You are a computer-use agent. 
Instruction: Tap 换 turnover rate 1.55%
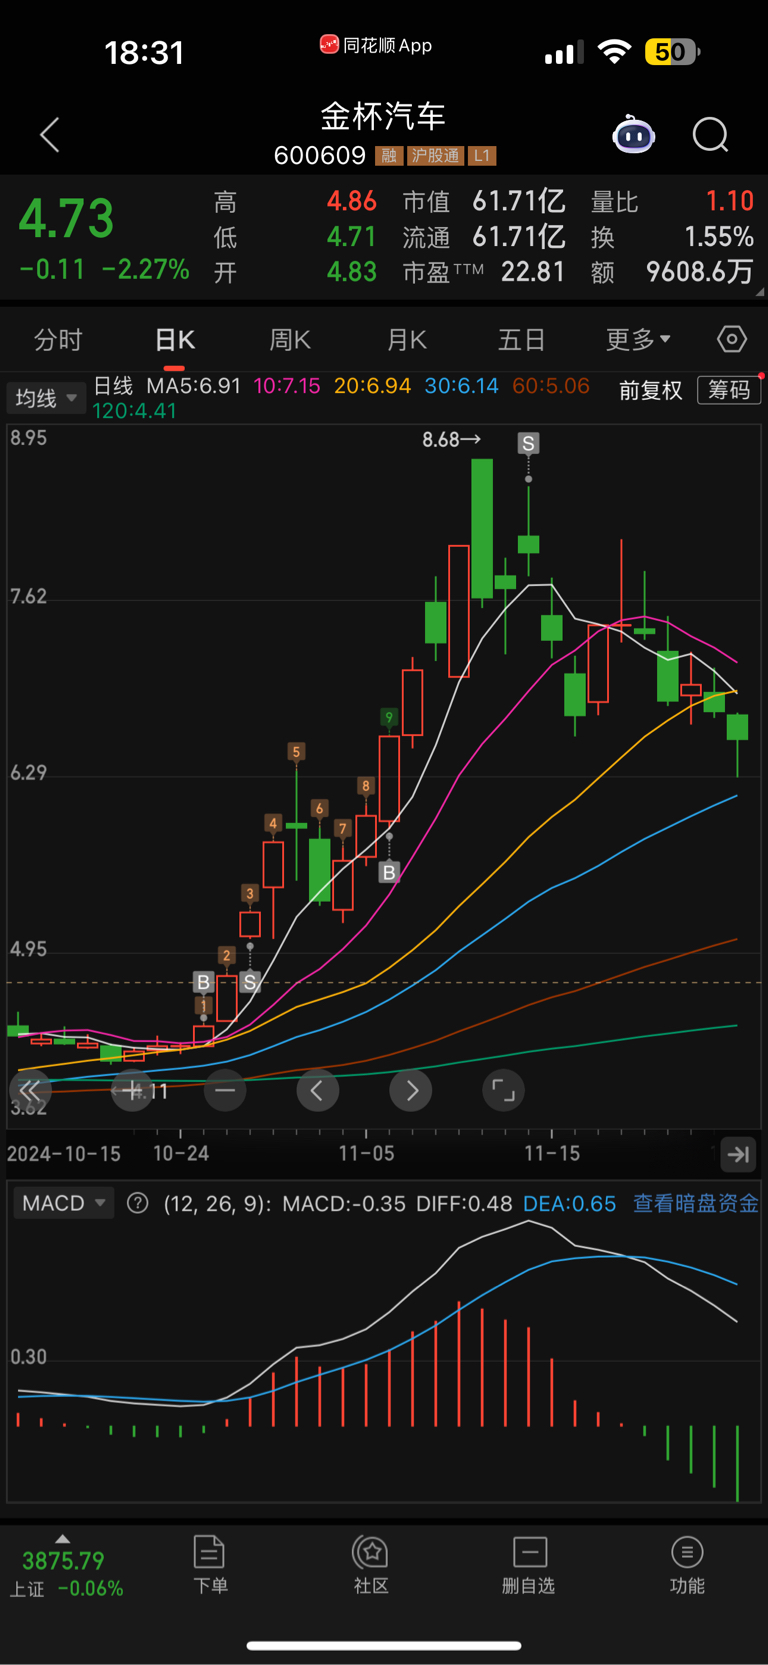pos(719,237)
